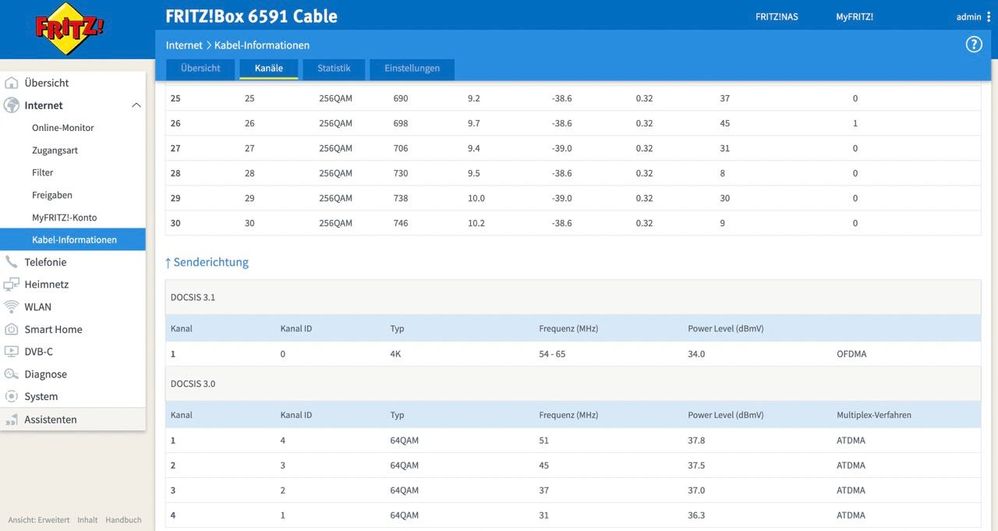Screen dimensions: 998x531
Task: Collapse the Internet menu chevron
Action: tap(136, 105)
